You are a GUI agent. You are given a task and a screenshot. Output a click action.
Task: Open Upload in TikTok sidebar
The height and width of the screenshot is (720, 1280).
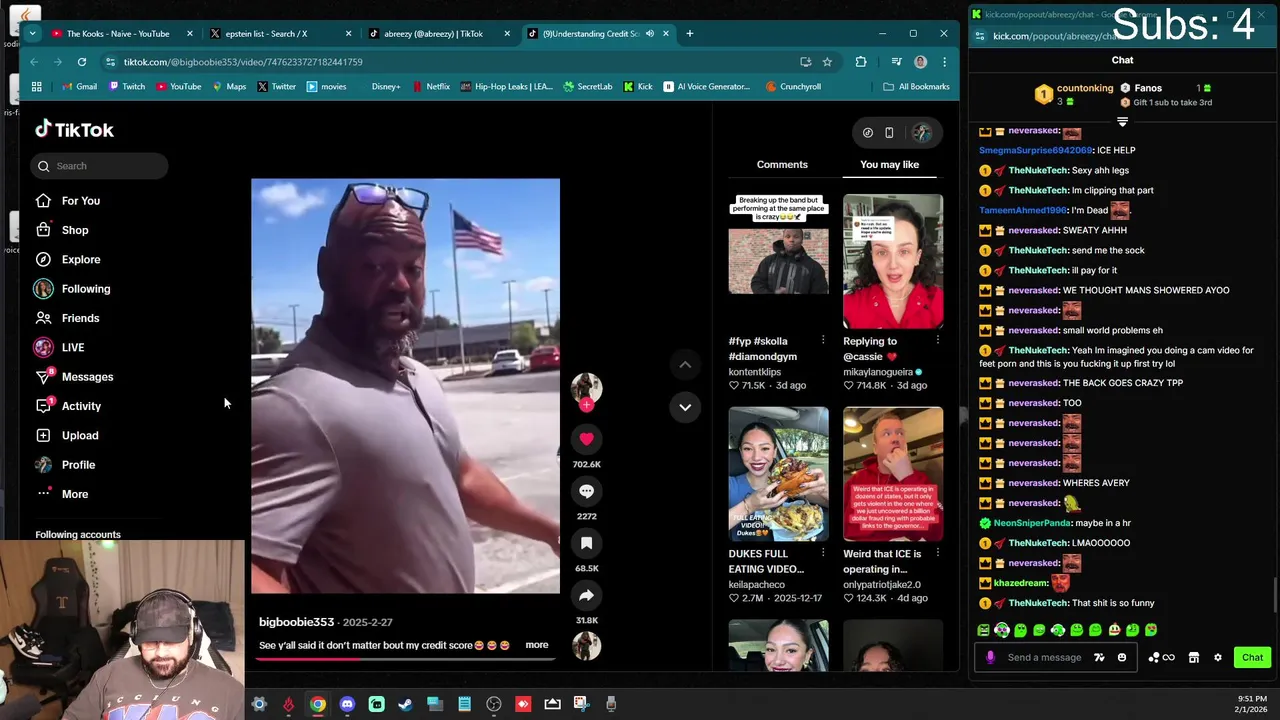click(80, 435)
